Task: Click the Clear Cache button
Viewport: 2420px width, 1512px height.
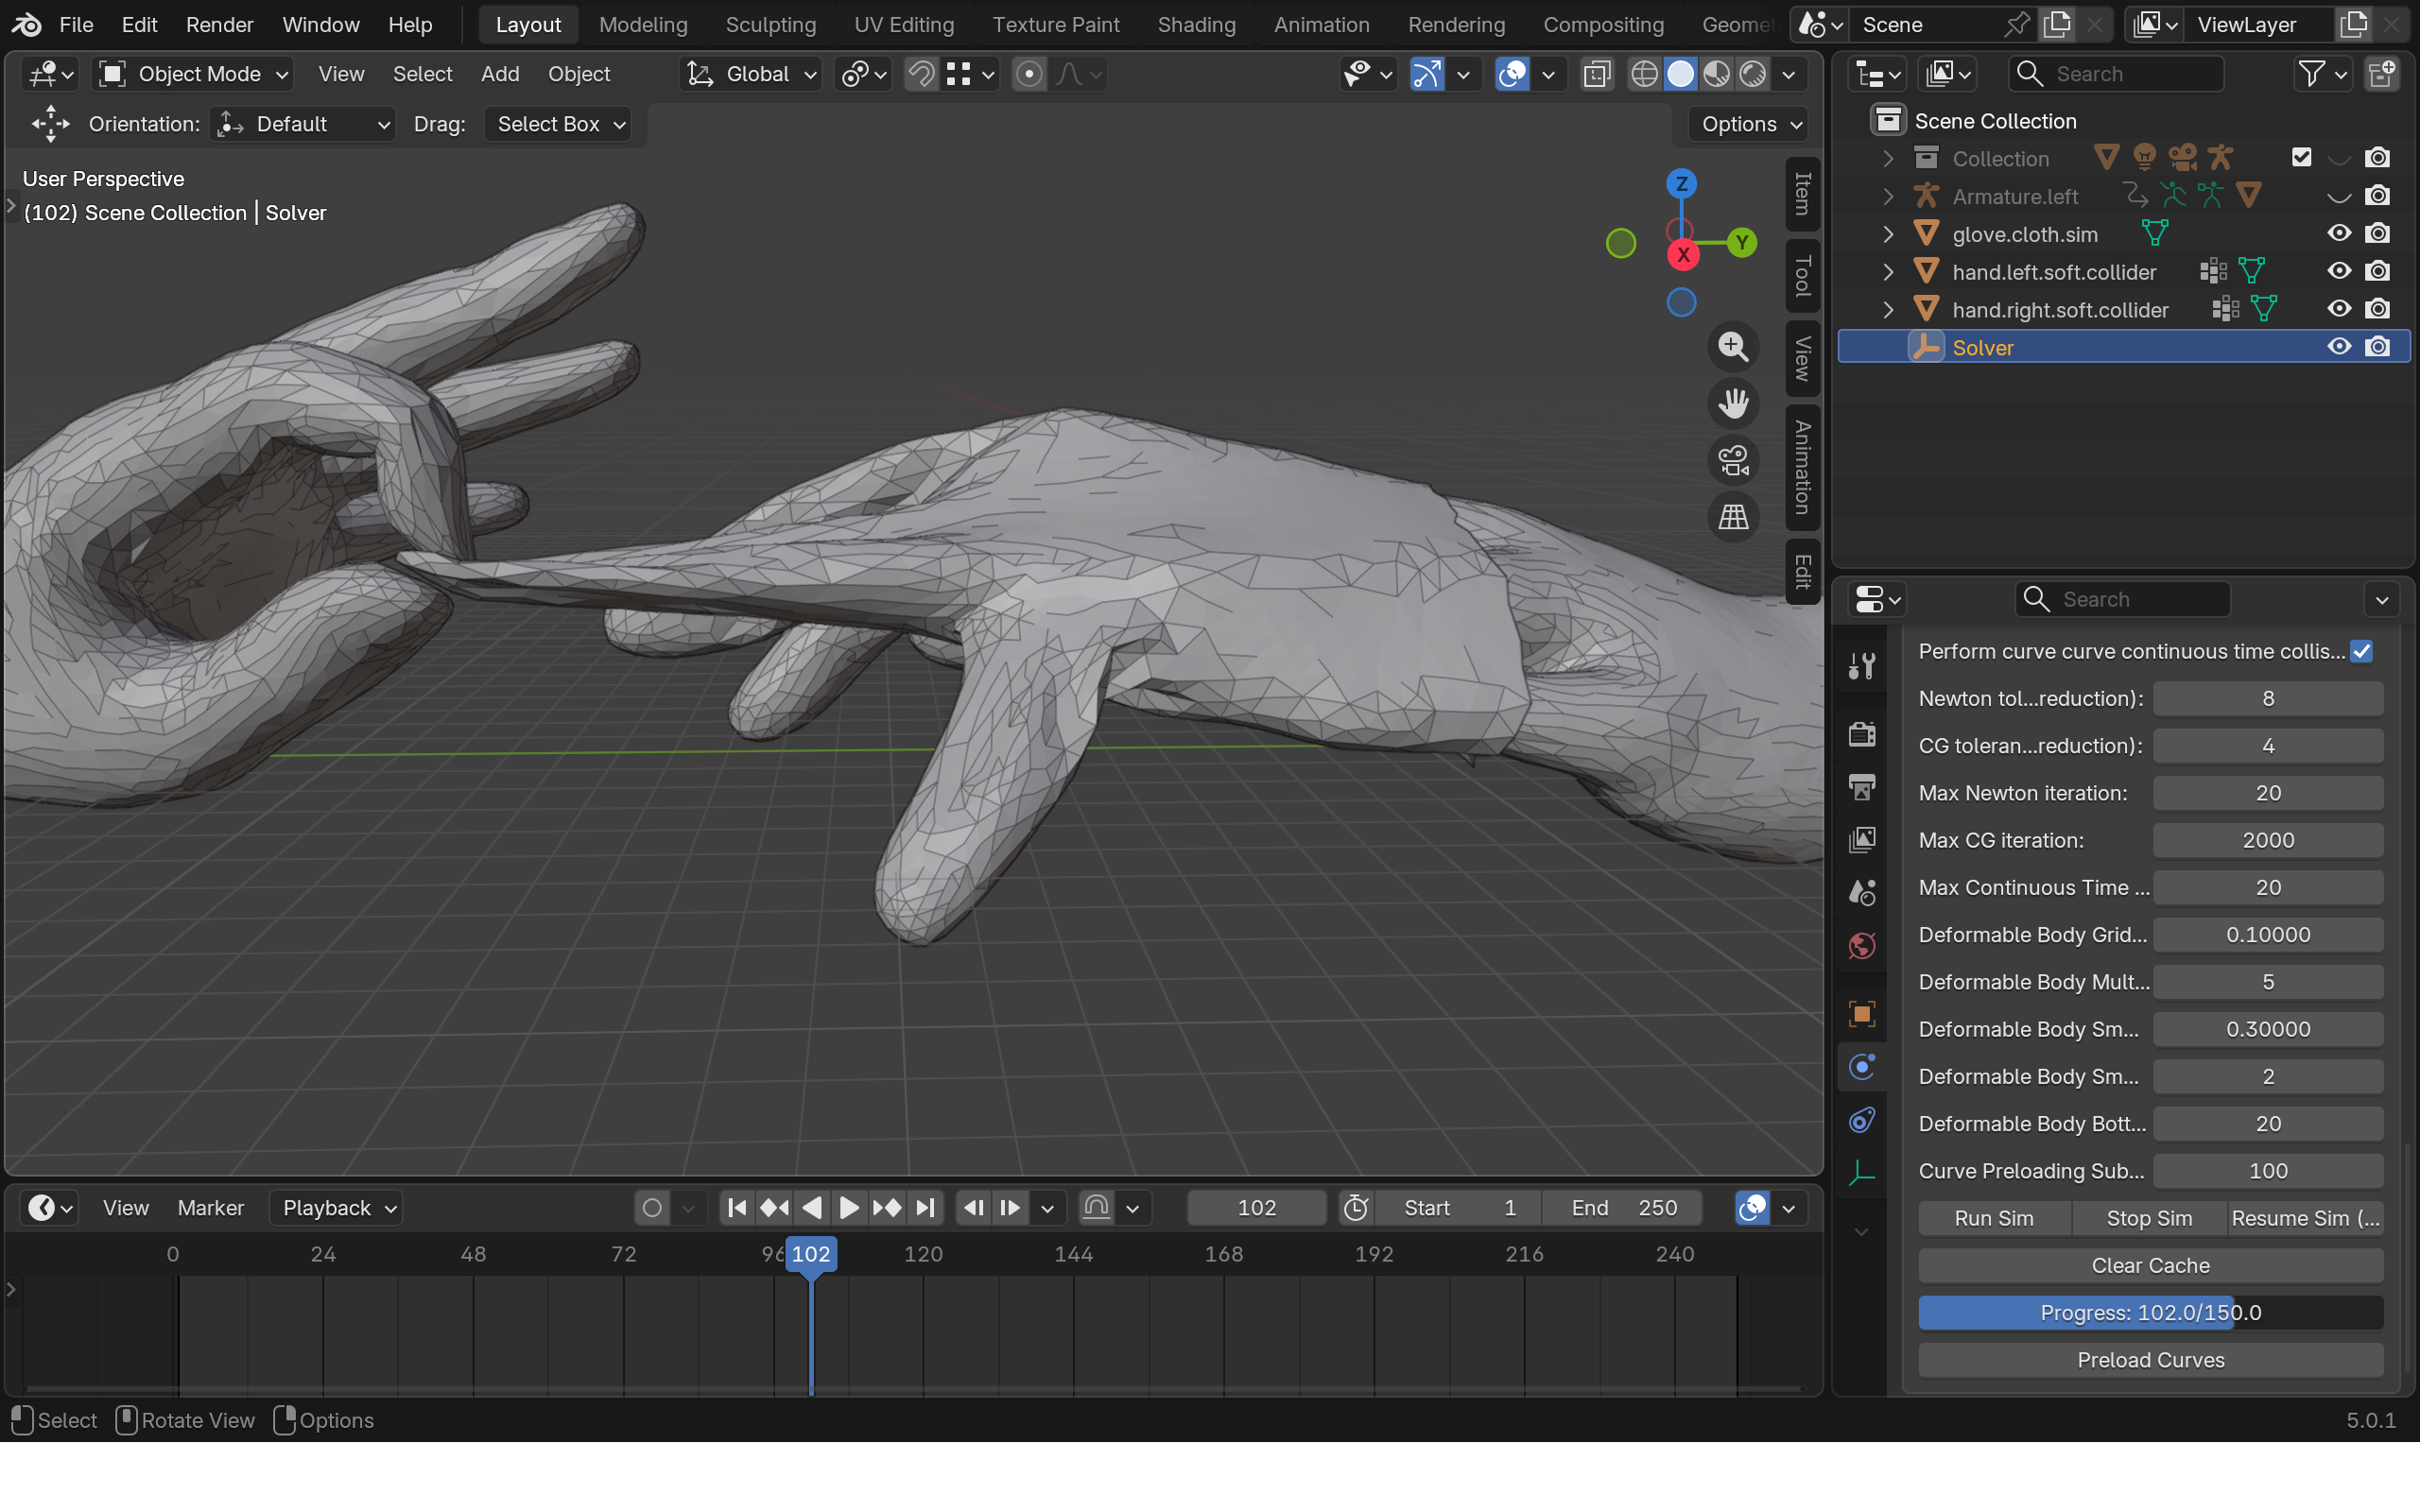Action: point(2150,1266)
